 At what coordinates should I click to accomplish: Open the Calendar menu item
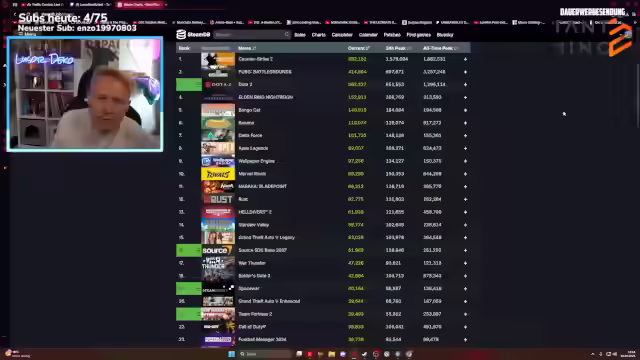click(368, 35)
